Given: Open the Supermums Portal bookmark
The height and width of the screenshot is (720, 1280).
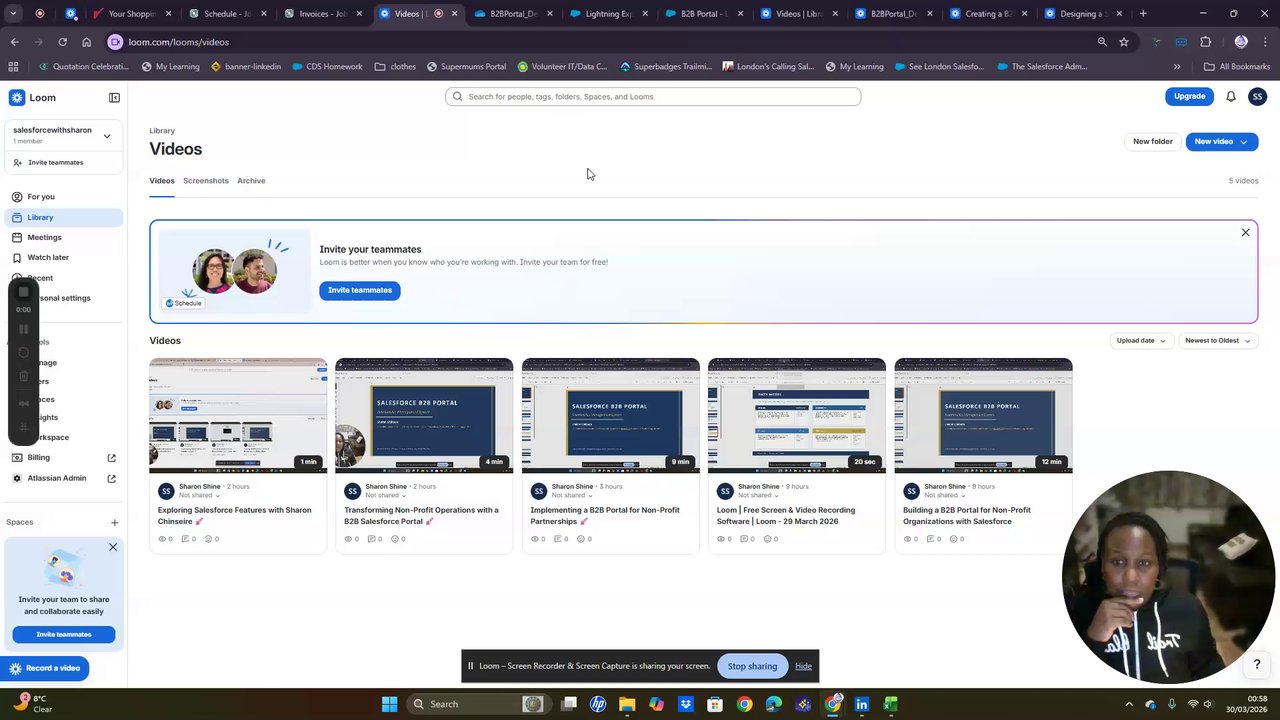Looking at the screenshot, I should [466, 66].
